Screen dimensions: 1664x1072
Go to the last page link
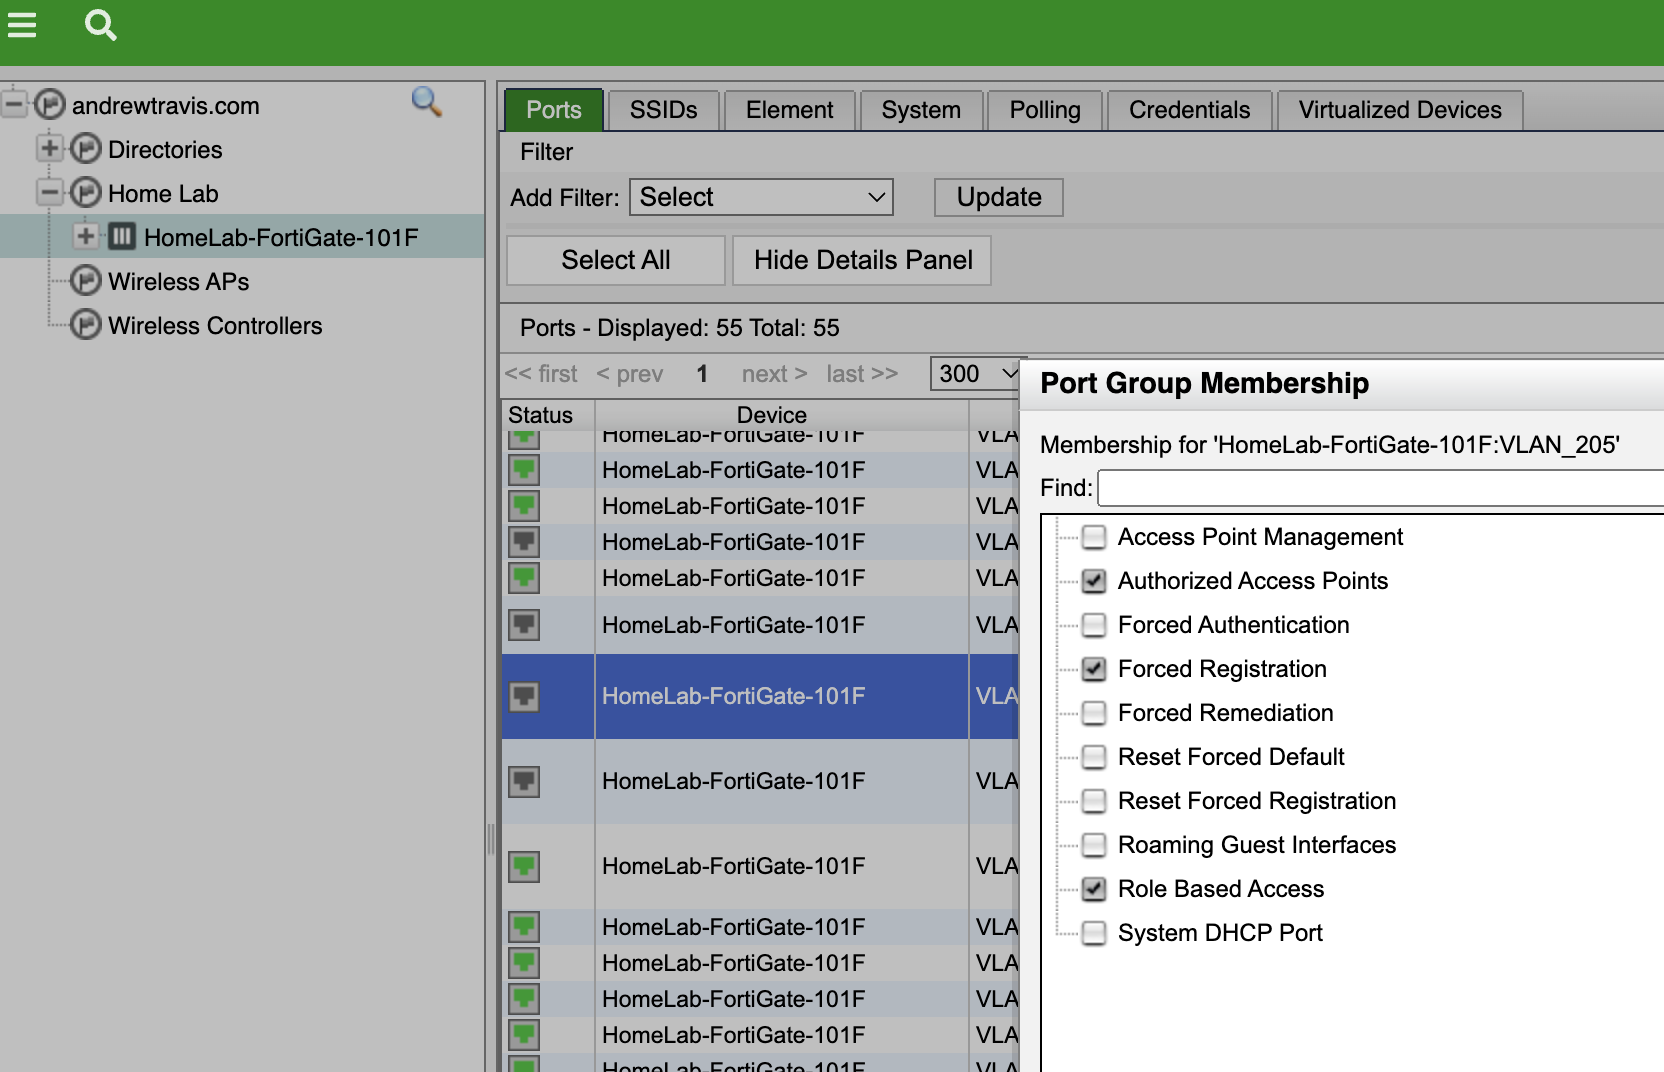tap(862, 374)
